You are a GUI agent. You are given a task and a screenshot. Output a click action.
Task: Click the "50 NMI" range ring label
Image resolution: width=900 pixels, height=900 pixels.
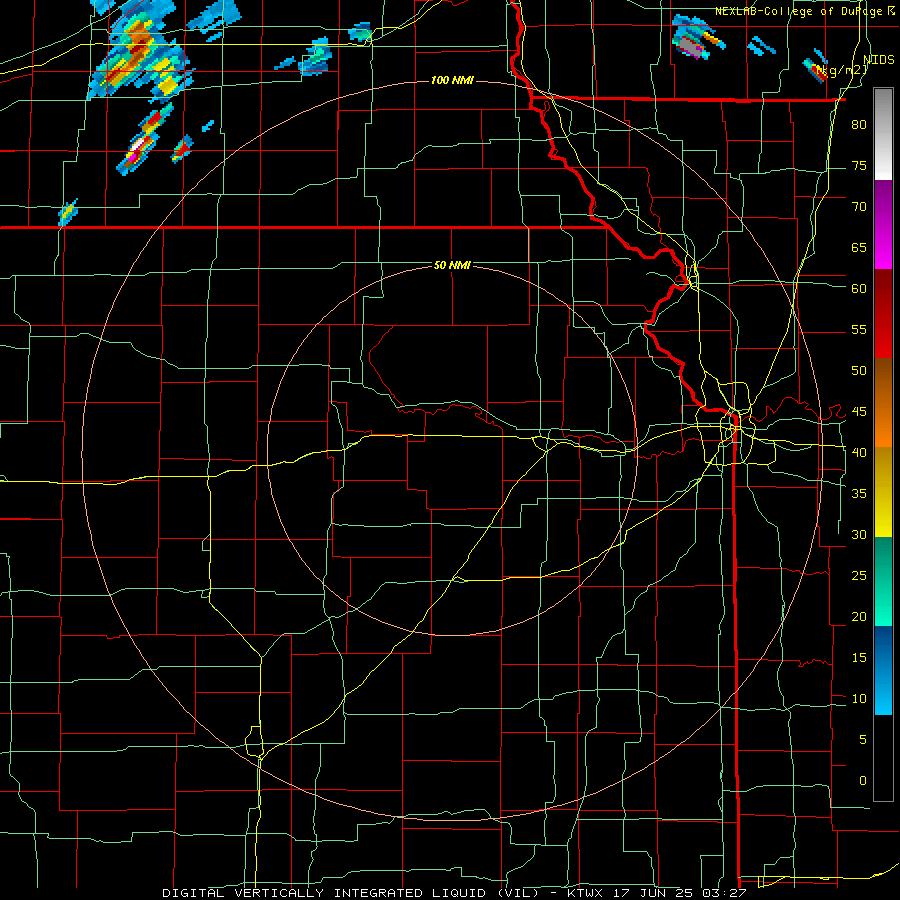click(452, 265)
